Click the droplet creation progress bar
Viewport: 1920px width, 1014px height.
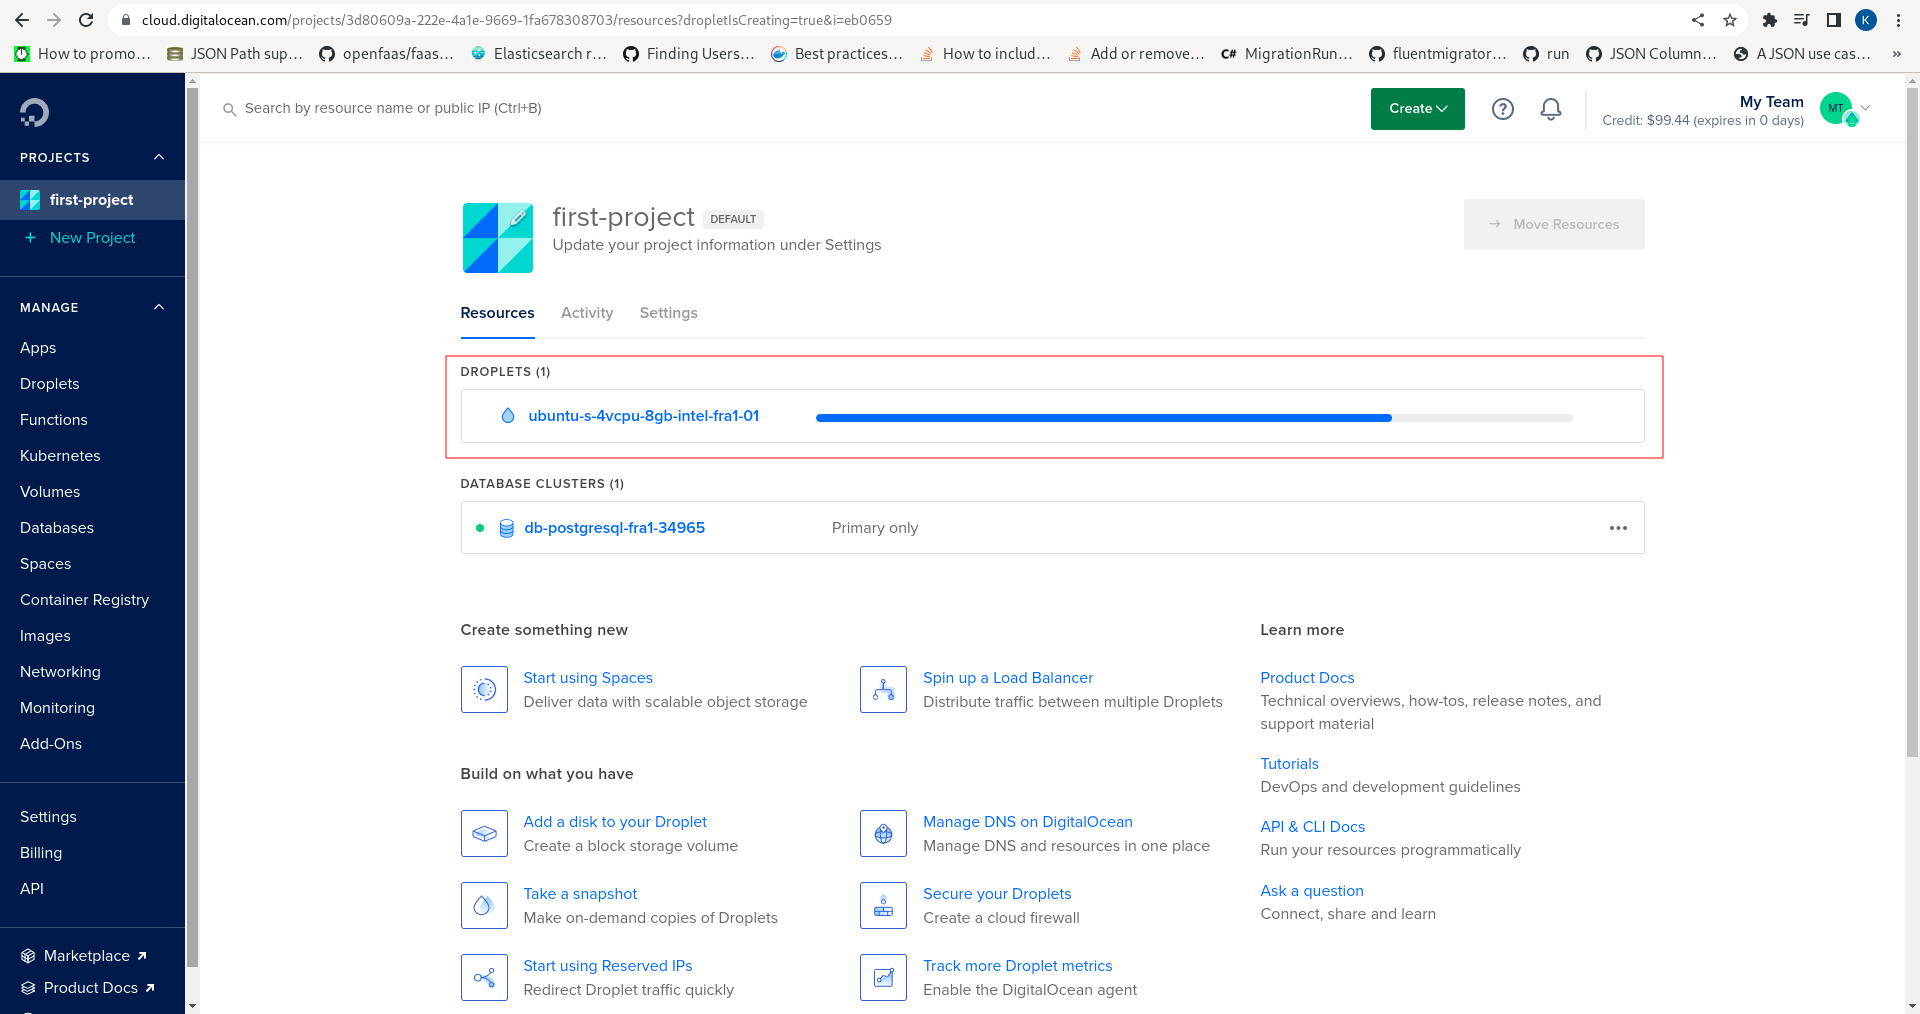(1194, 418)
